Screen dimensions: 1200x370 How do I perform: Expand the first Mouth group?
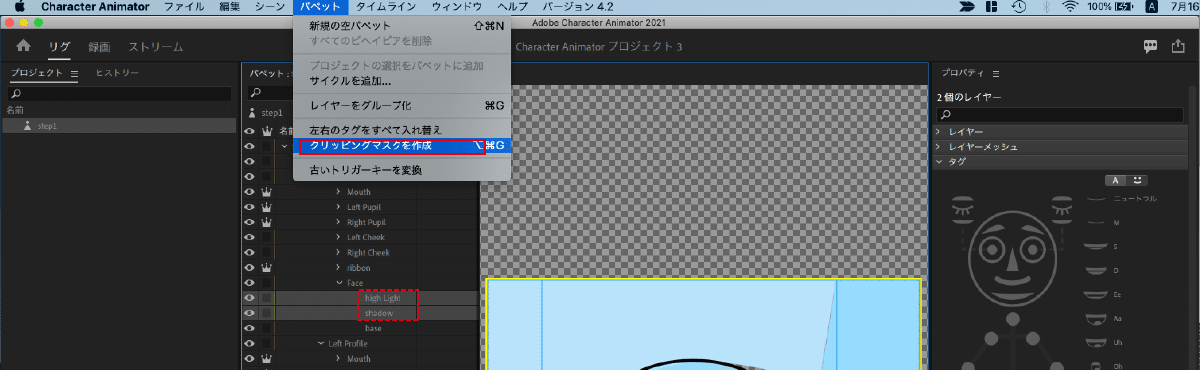pyautogui.click(x=339, y=192)
